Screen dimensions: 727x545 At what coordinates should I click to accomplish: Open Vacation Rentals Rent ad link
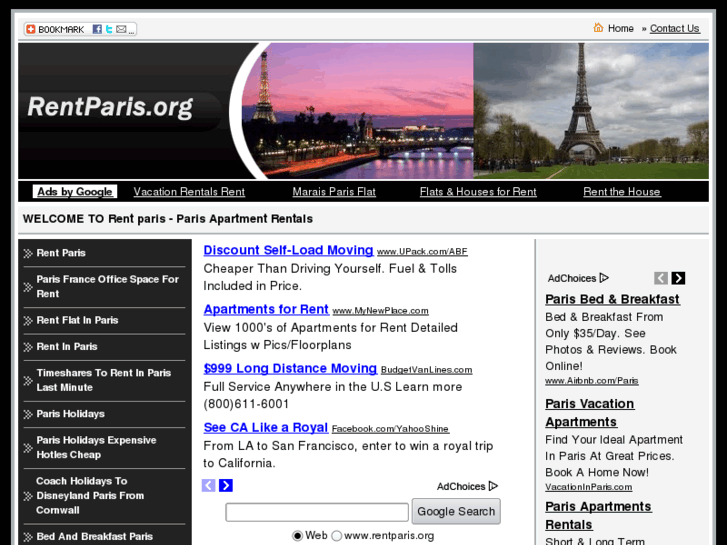pyautogui.click(x=189, y=192)
